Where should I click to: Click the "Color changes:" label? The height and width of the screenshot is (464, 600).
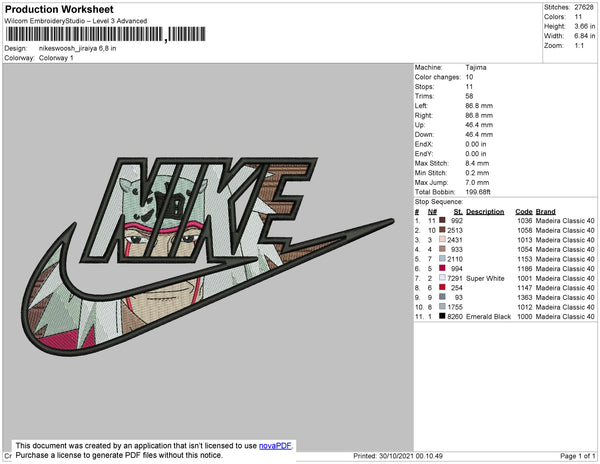tap(438, 77)
